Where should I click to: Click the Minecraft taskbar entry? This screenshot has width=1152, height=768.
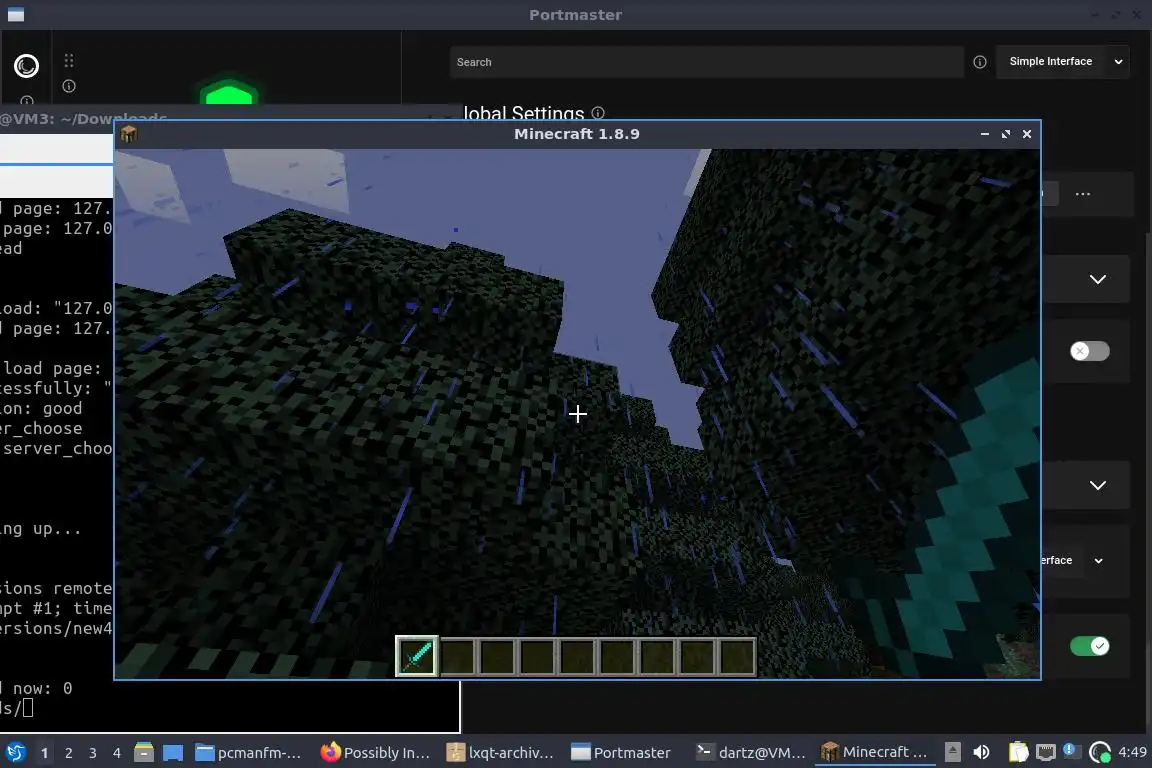point(874,753)
